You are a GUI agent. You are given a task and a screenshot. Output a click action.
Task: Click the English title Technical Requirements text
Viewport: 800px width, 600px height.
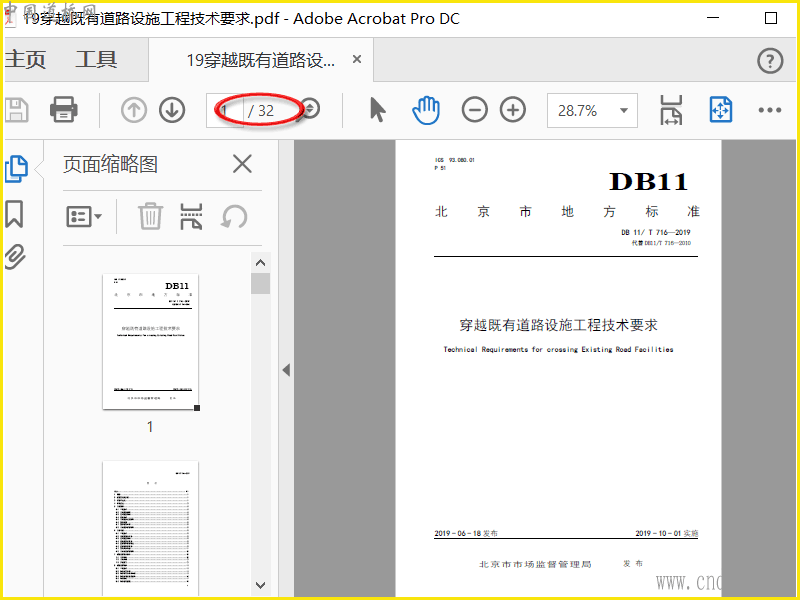(558, 349)
